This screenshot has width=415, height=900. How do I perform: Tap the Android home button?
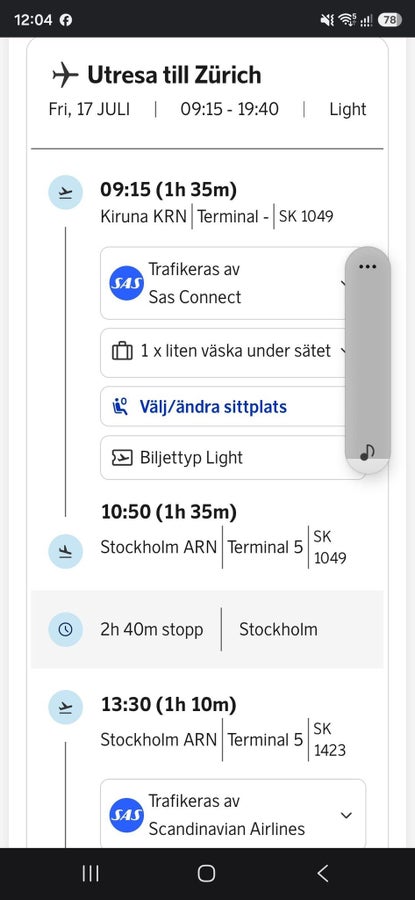(x=207, y=874)
